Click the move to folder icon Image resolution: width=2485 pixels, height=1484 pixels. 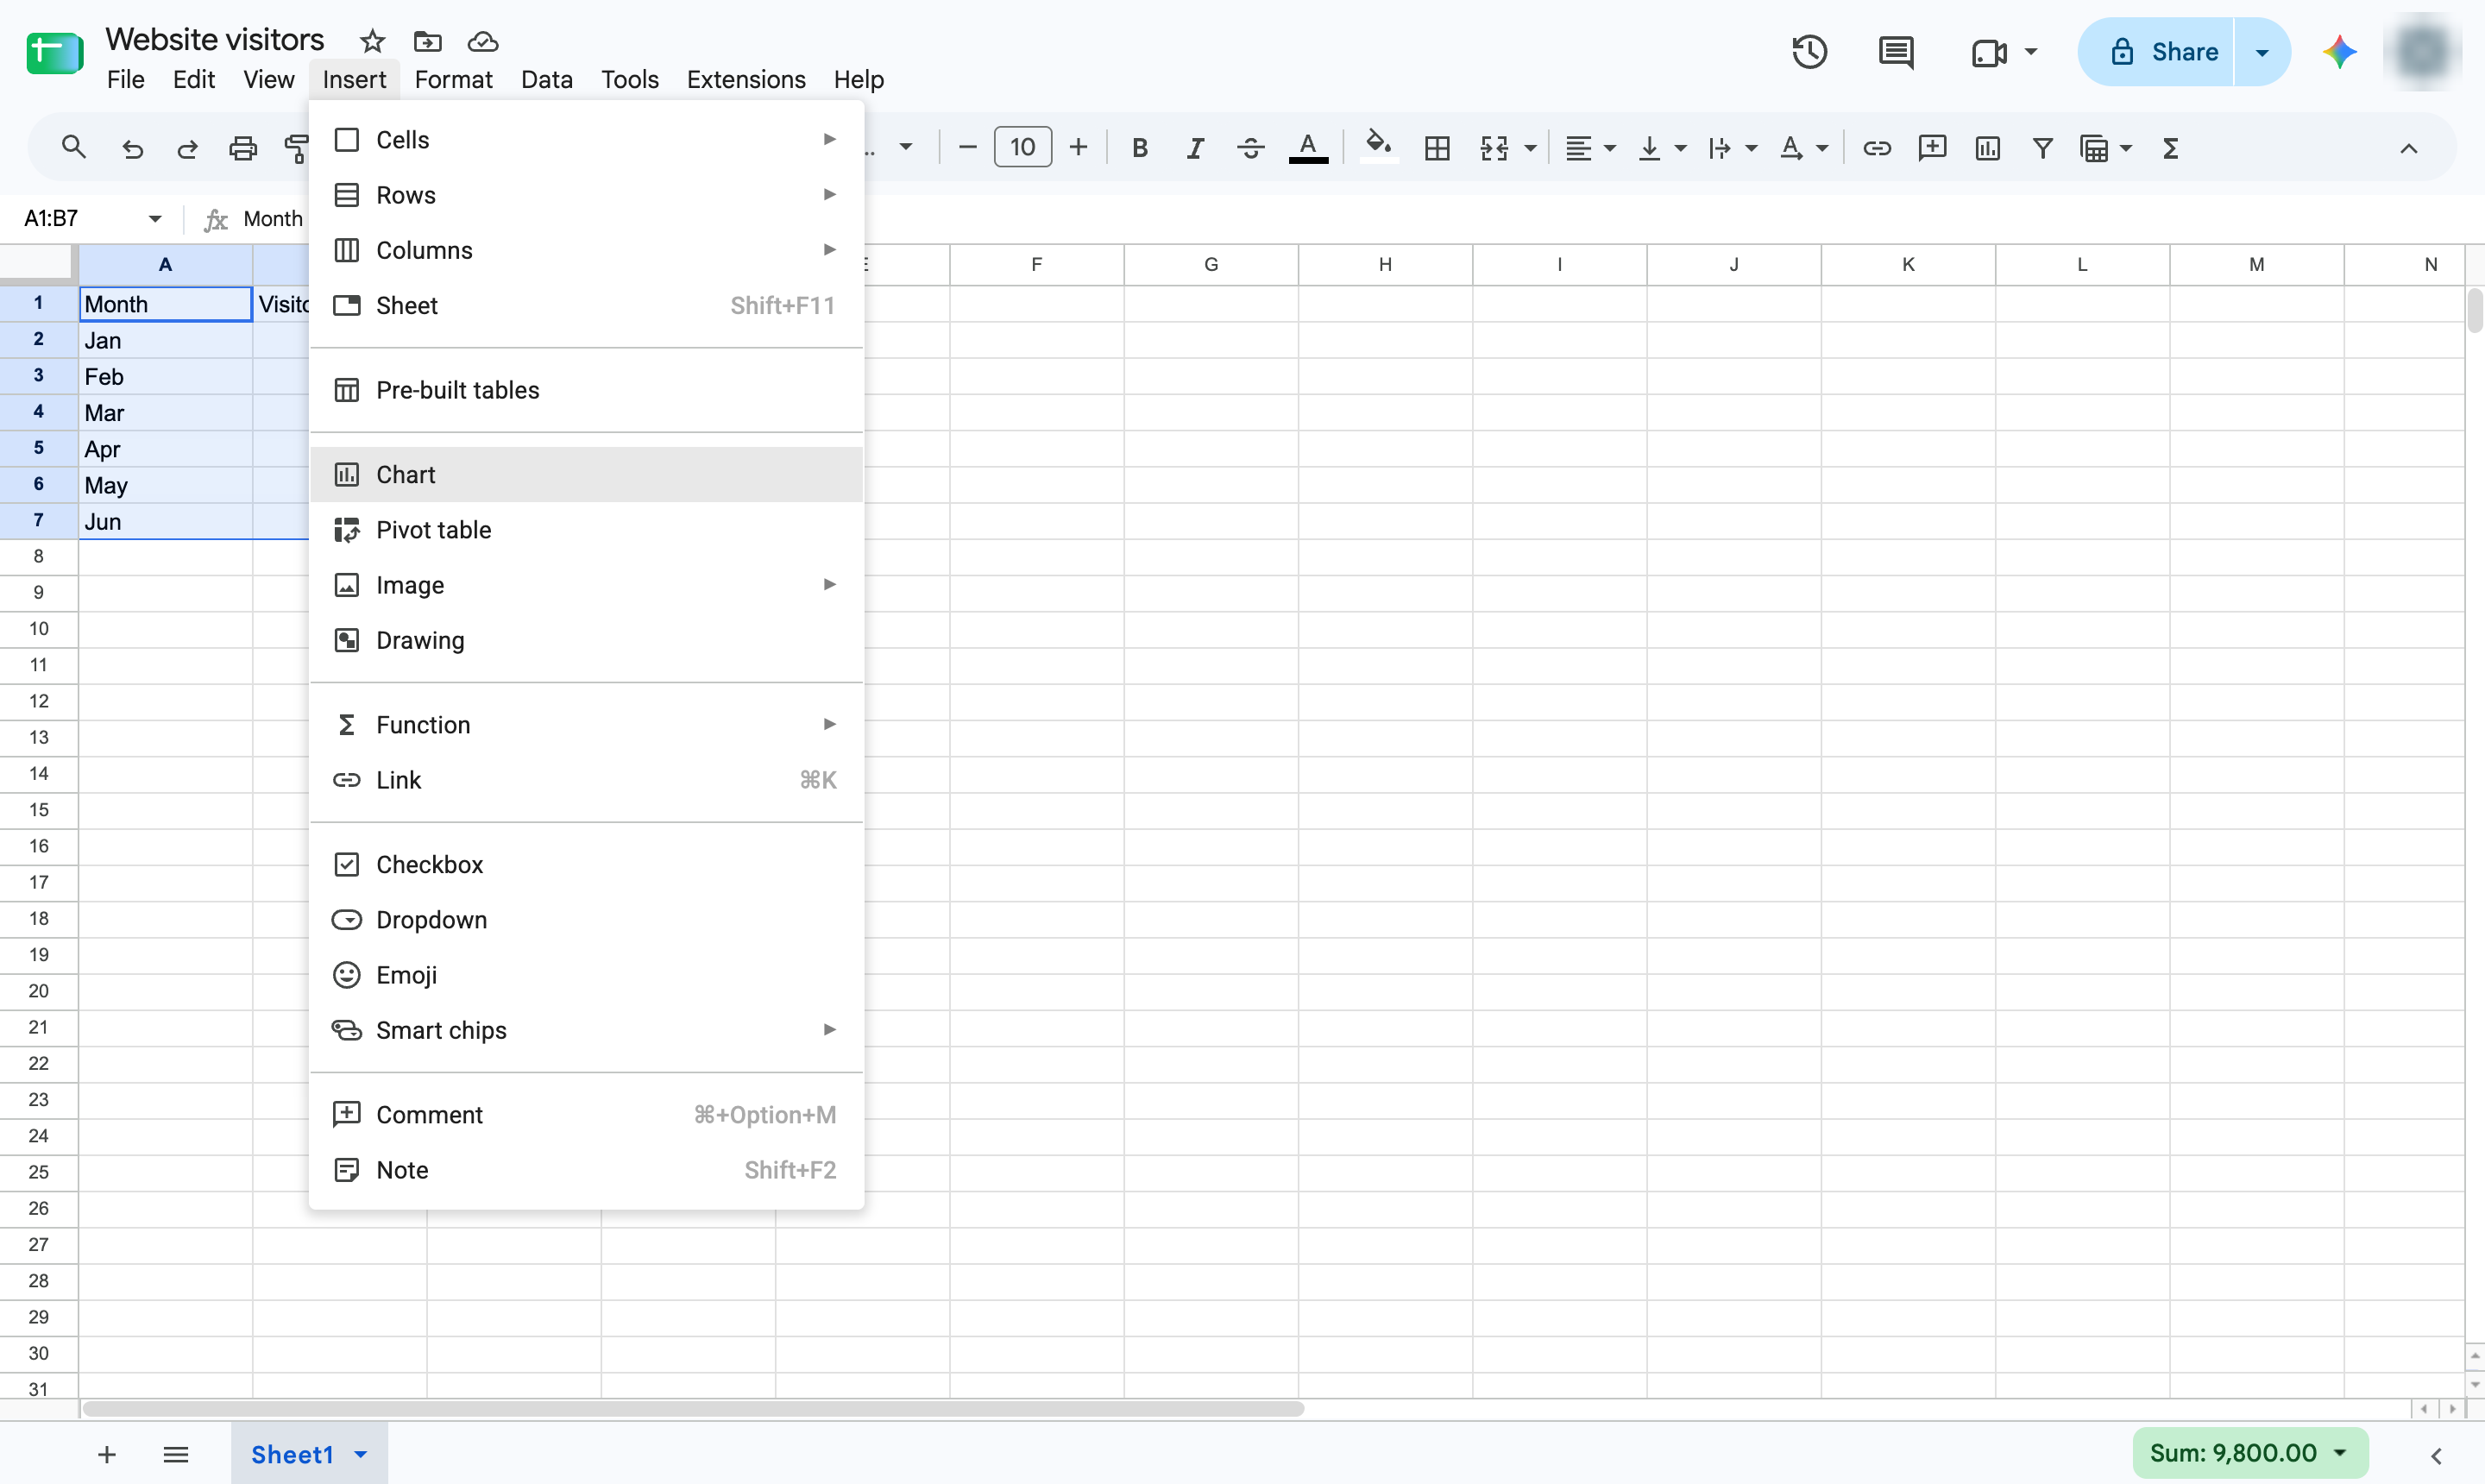(x=427, y=41)
